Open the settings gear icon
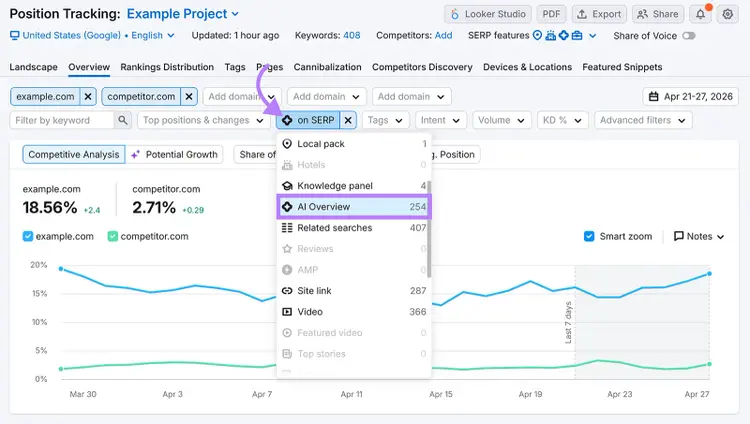The height and width of the screenshot is (424, 750). 728,14
